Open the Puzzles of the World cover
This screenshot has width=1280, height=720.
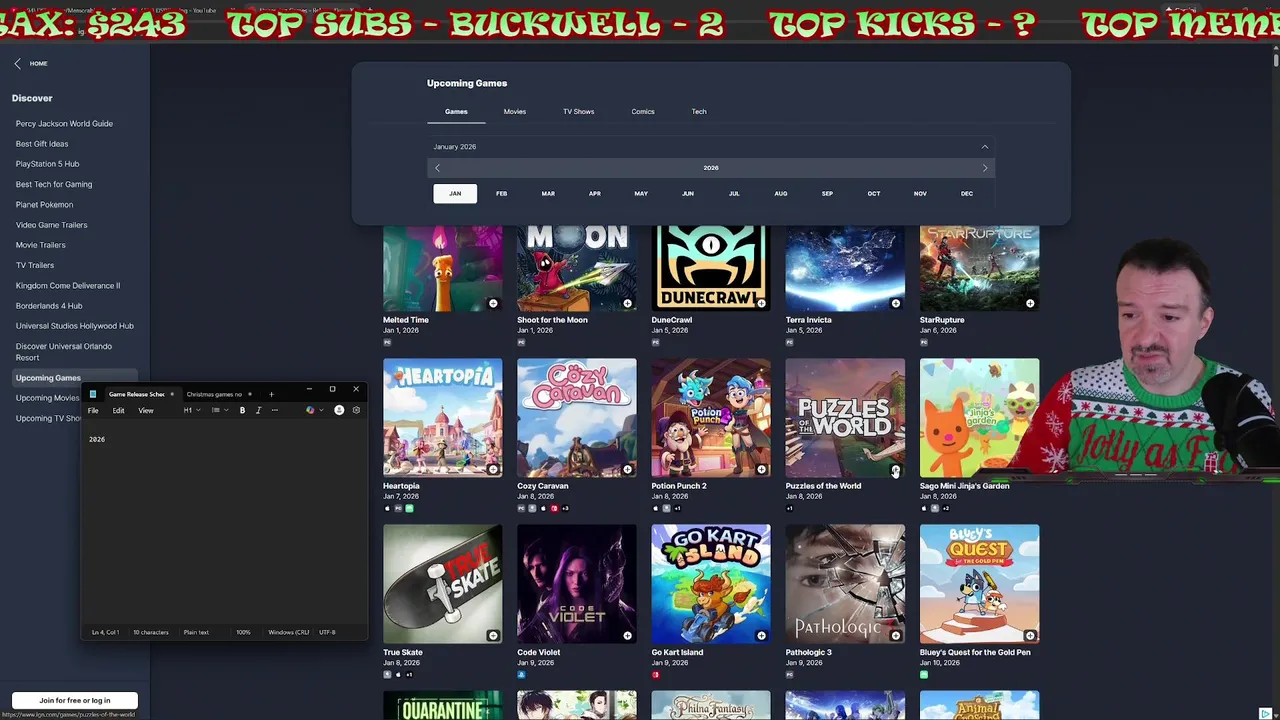(x=845, y=418)
